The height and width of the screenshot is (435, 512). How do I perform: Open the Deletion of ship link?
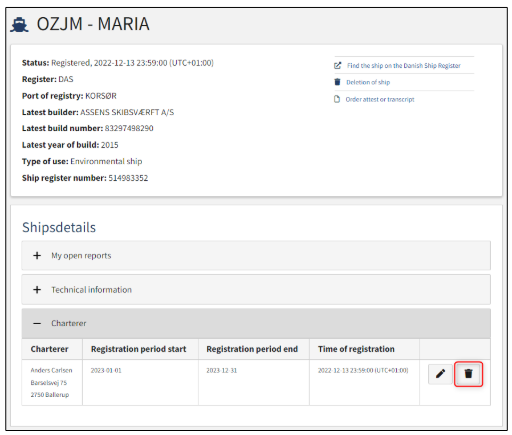point(368,82)
